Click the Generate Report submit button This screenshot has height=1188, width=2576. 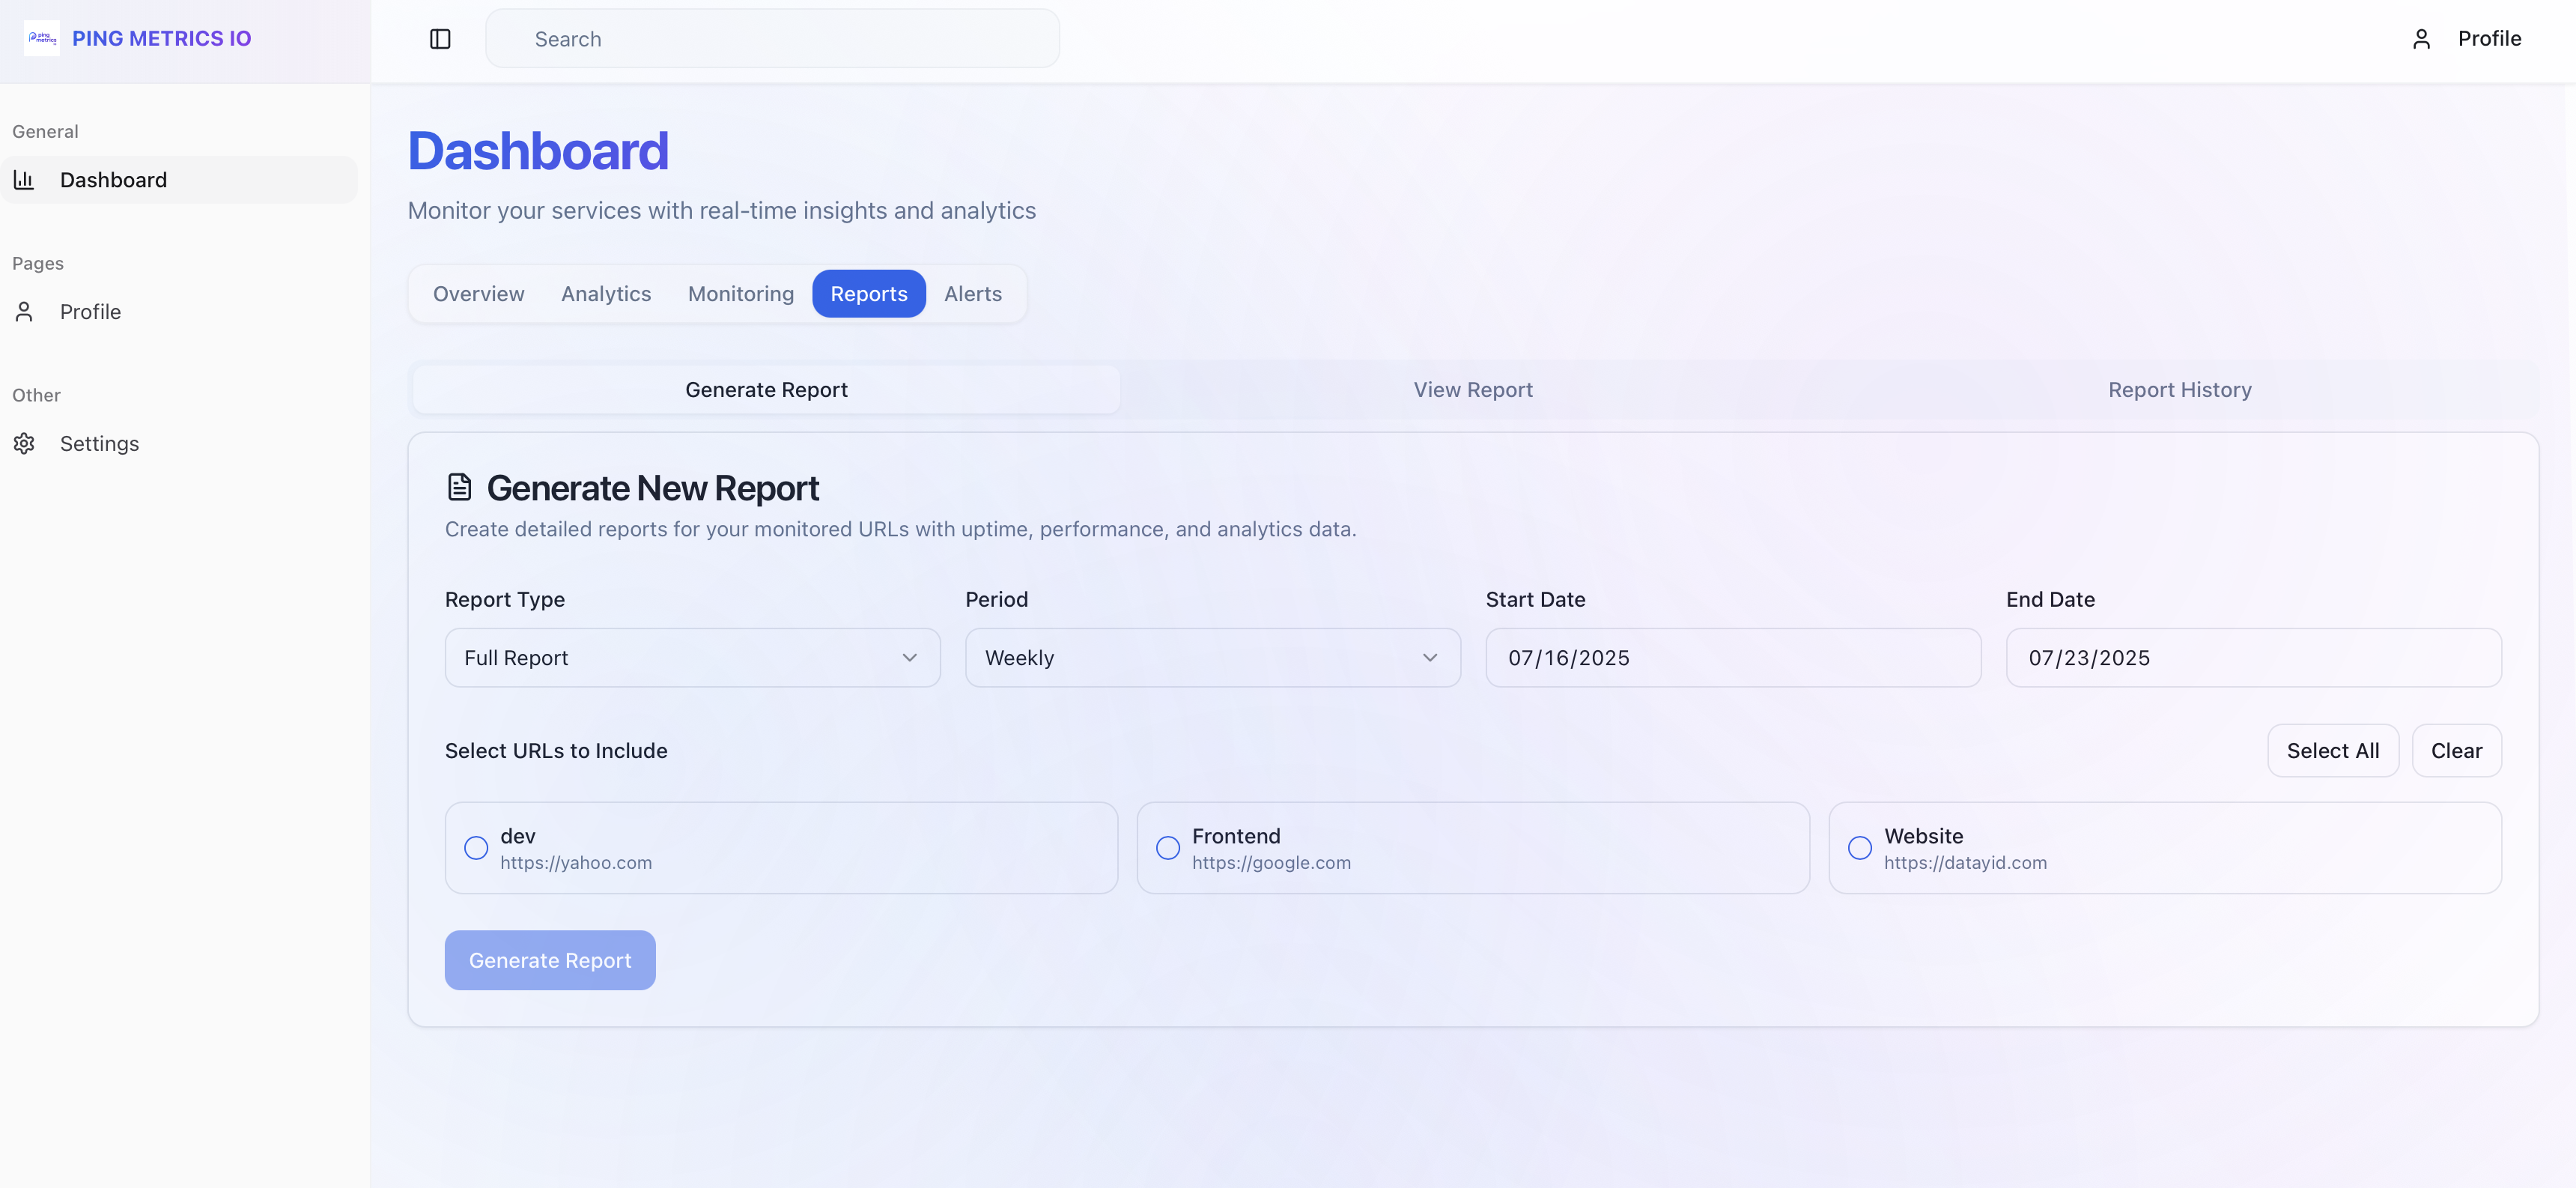tap(550, 960)
